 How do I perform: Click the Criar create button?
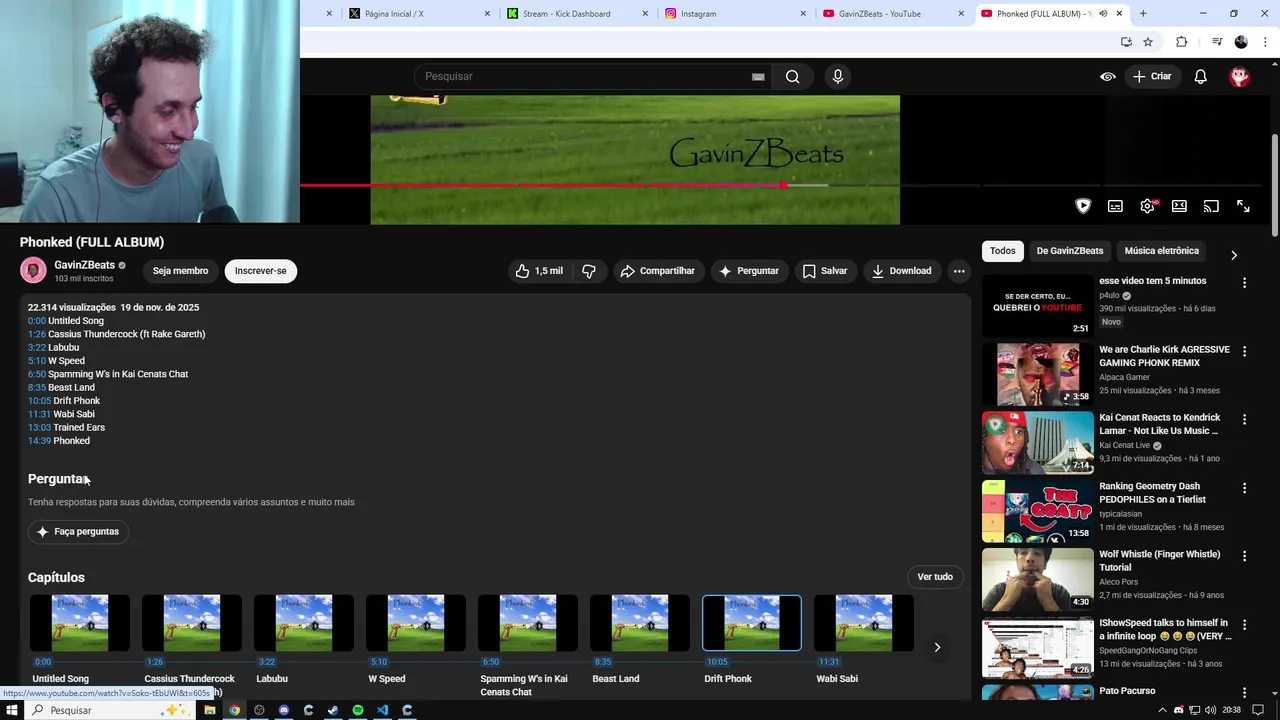[x=1151, y=77]
